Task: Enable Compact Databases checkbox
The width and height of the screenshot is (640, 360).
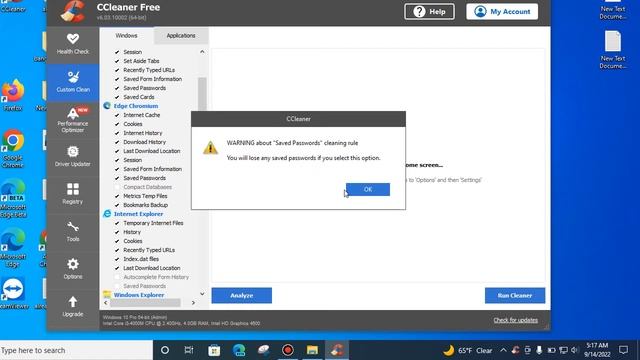Action: (x=117, y=187)
